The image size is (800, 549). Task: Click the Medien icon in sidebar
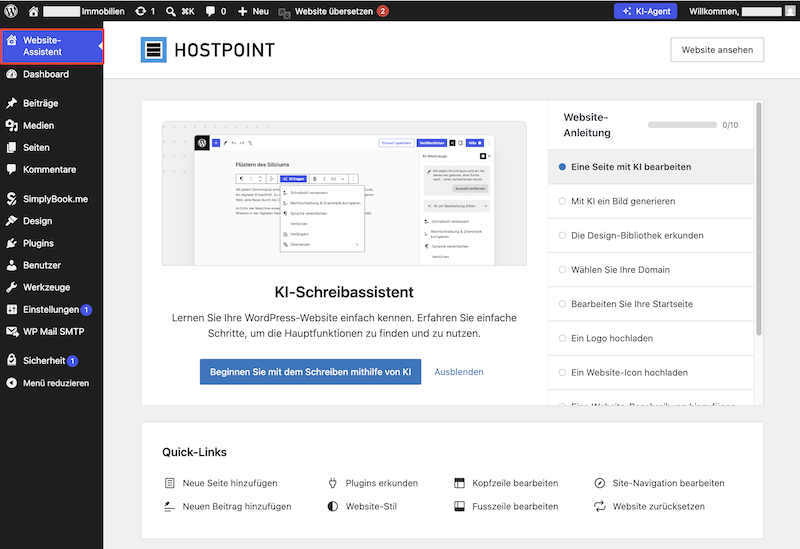(12, 126)
